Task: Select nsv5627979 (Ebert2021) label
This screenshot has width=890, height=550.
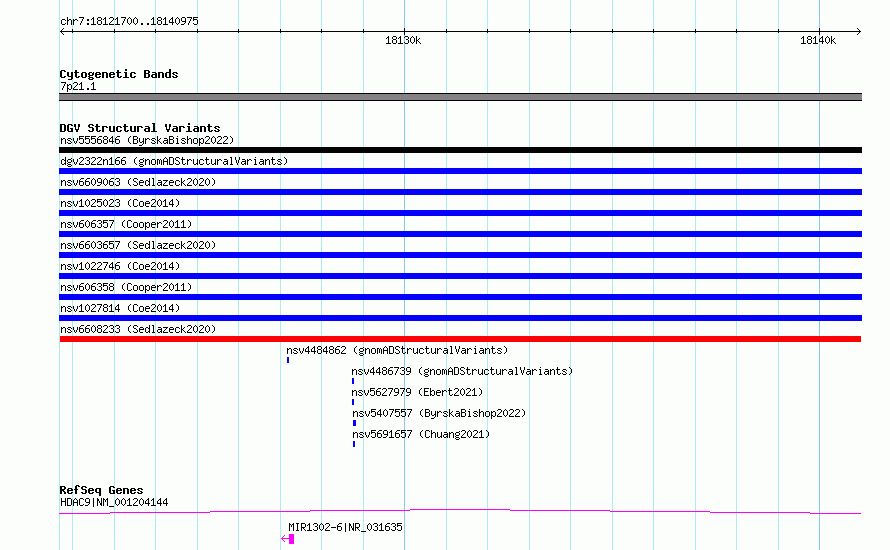Action: [417, 392]
